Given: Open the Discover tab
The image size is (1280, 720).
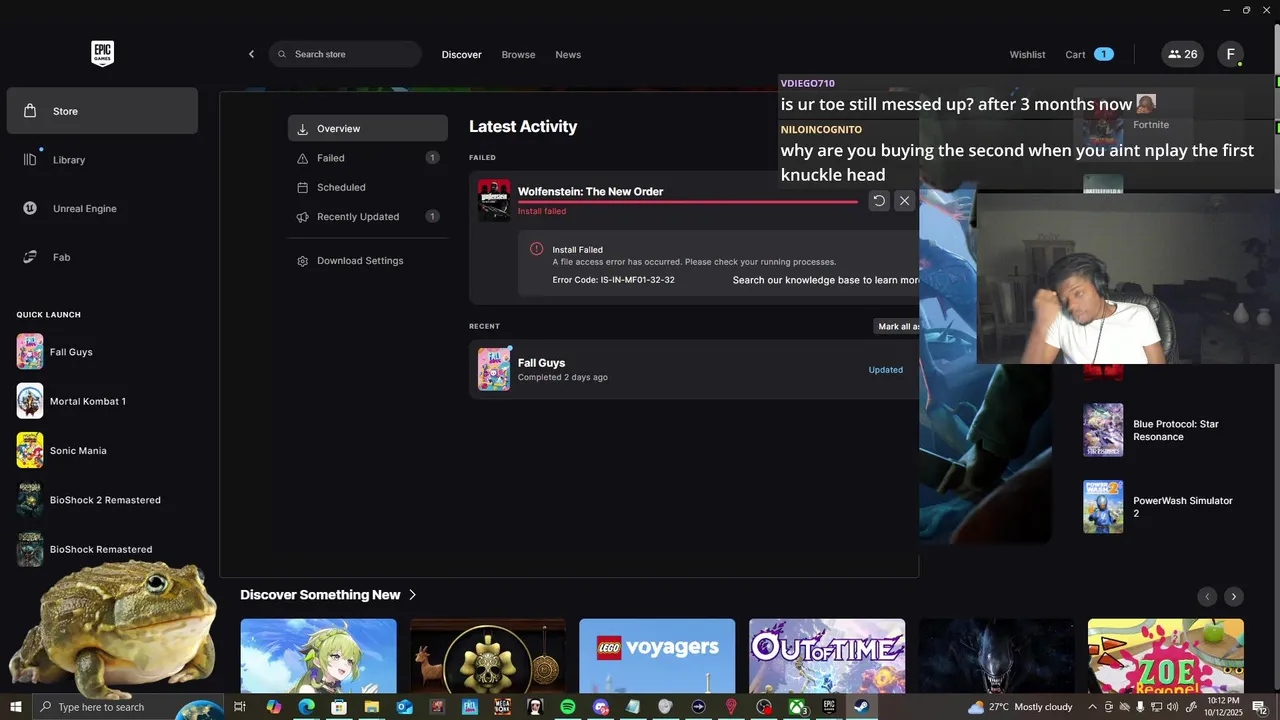Looking at the screenshot, I should click(461, 54).
